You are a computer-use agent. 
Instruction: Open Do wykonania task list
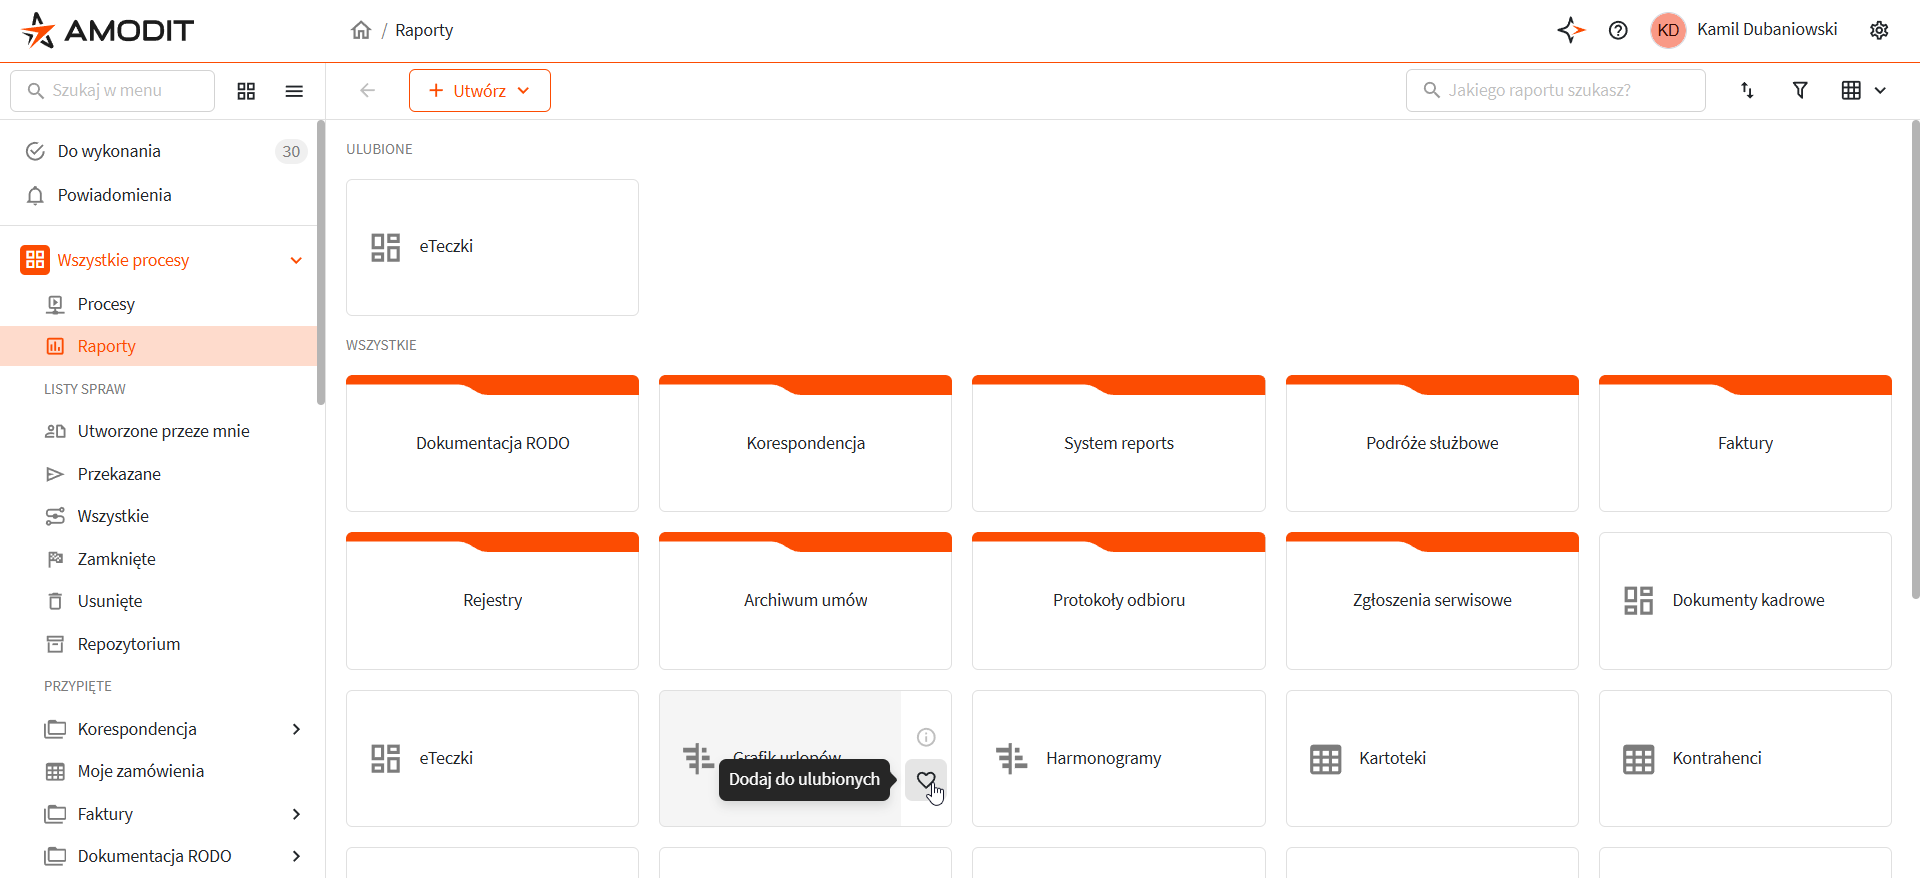(109, 151)
